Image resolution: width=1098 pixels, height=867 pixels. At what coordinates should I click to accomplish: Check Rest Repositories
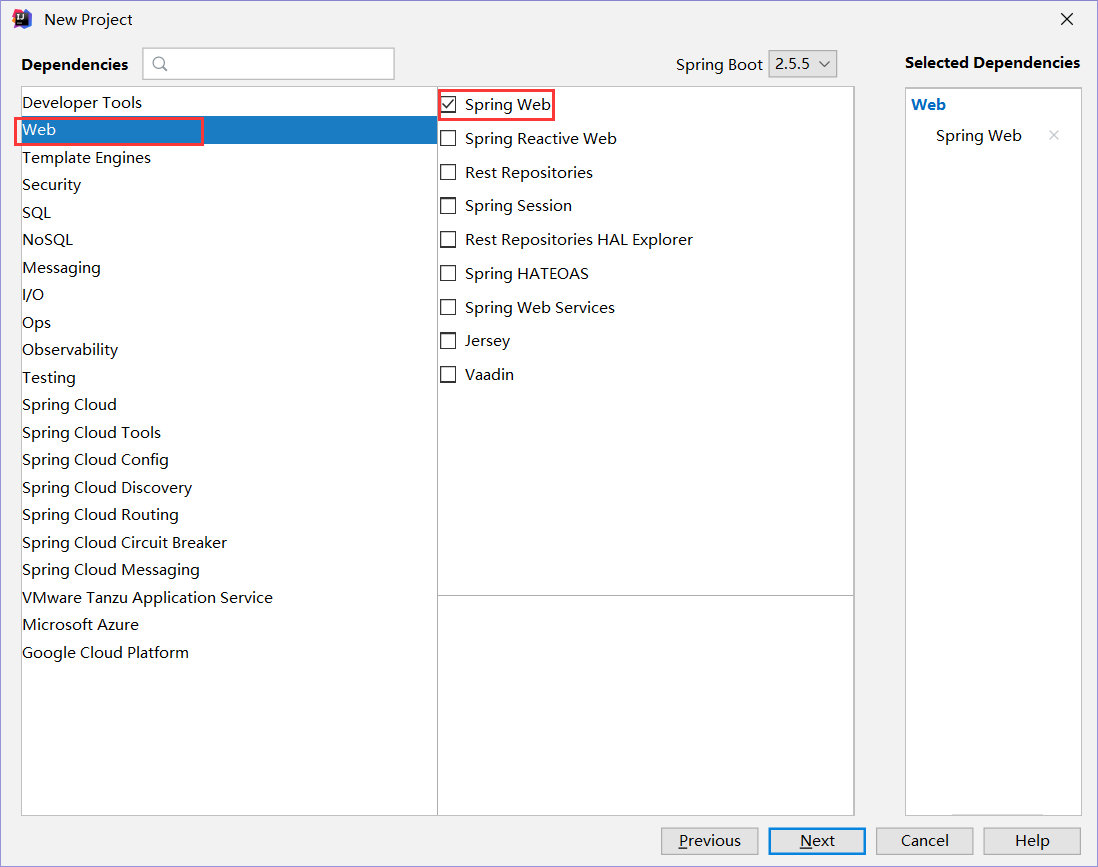coord(448,172)
